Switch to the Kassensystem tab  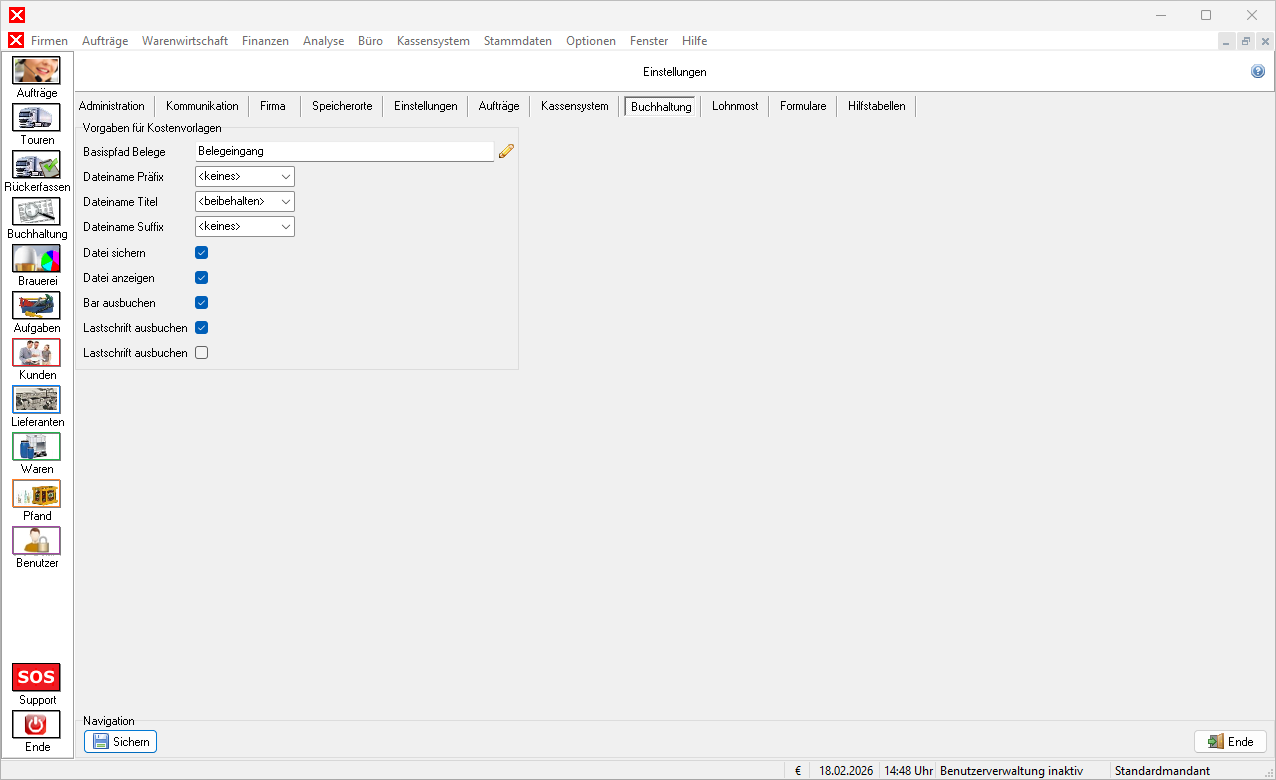tap(574, 106)
